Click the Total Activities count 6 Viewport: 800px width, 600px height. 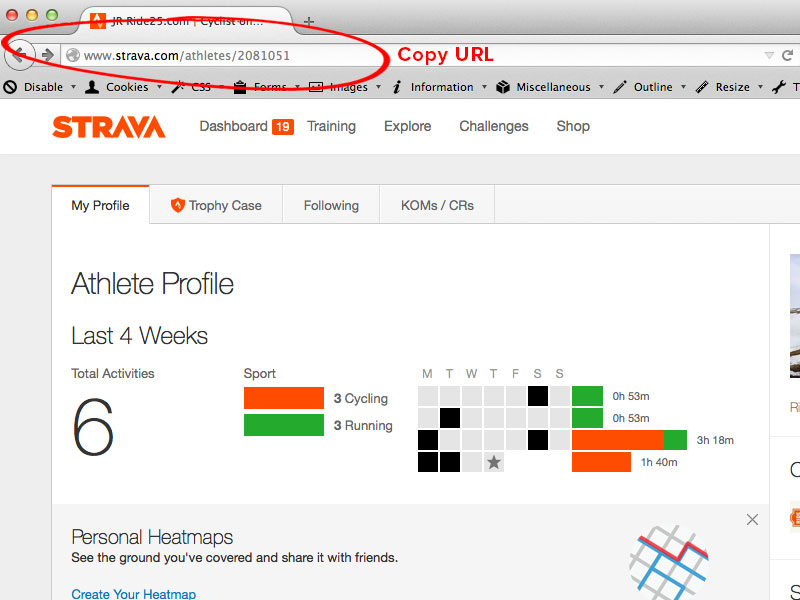(93, 427)
